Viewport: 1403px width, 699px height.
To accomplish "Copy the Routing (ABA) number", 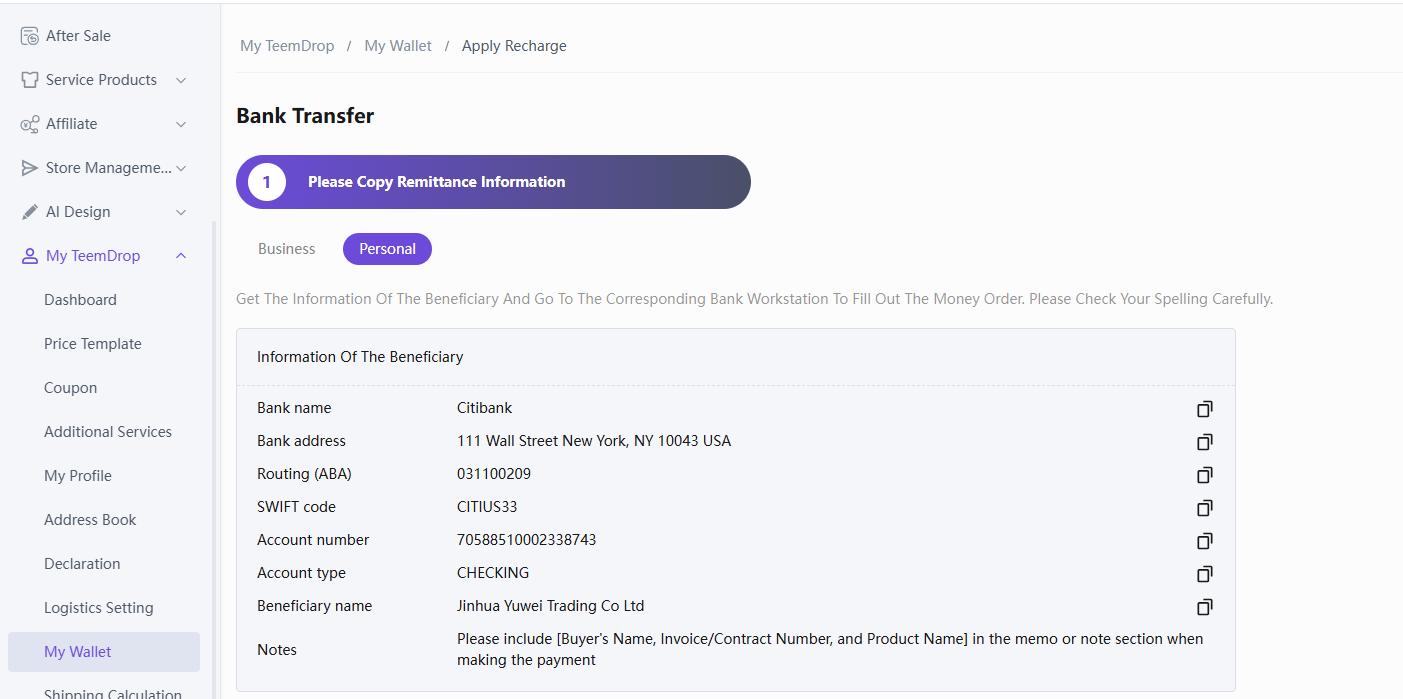I will click(x=1205, y=475).
